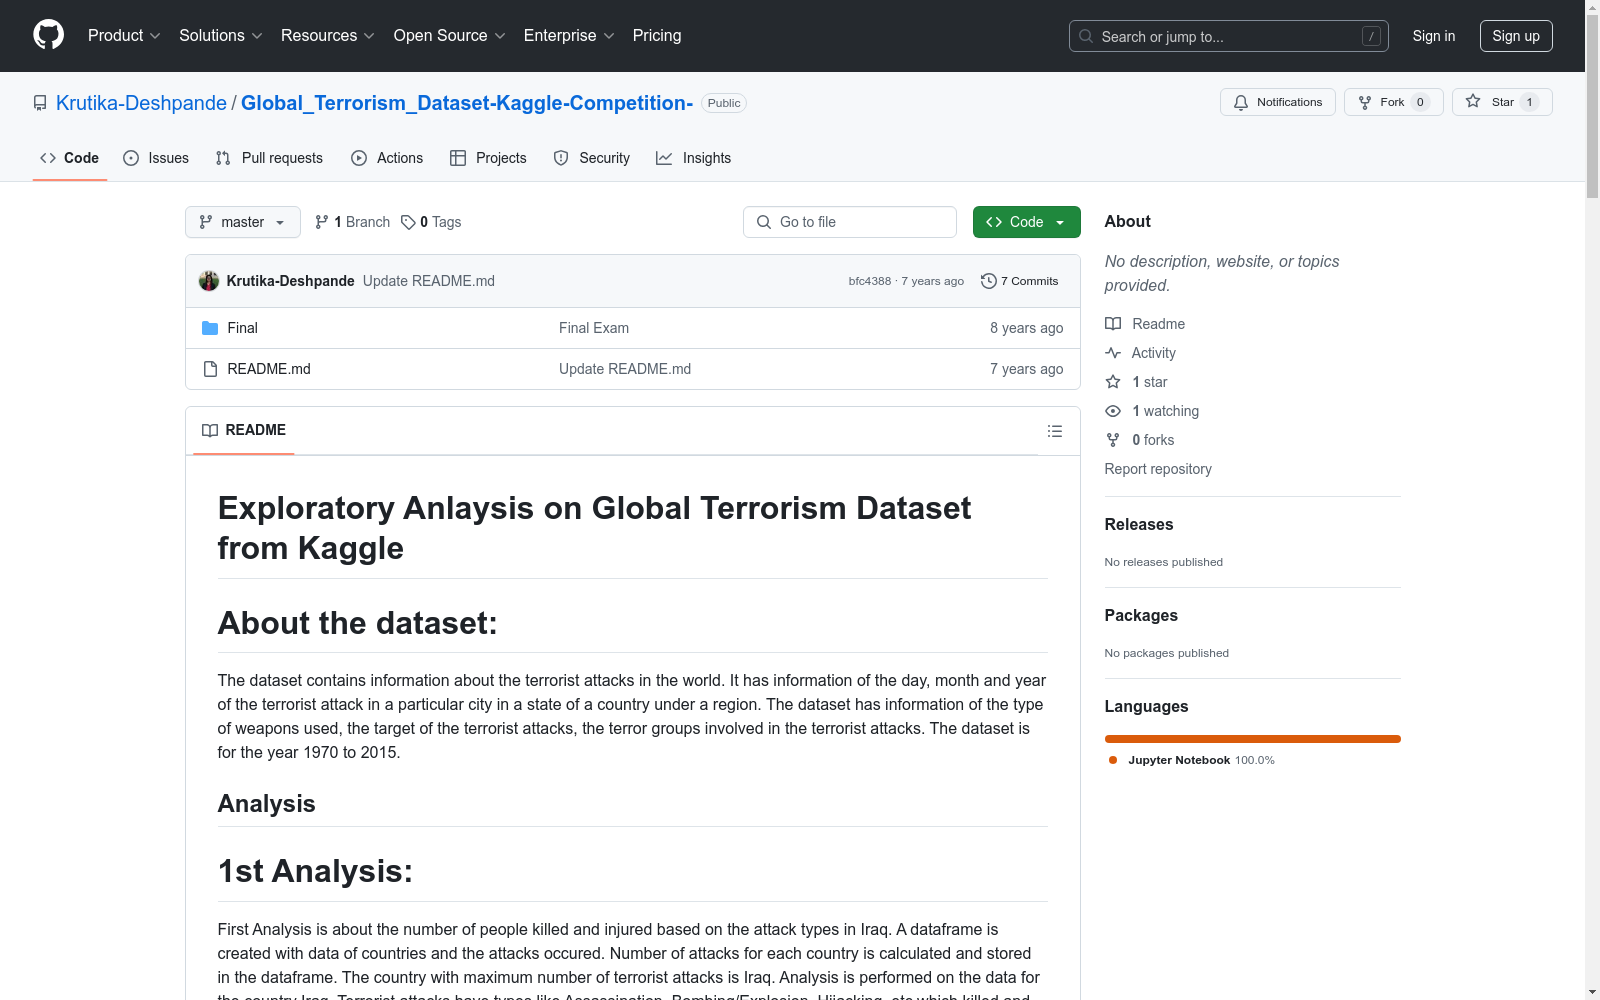This screenshot has height=1000, width=1600.
Task: Click the Notifications bell icon
Action: click(x=1241, y=102)
